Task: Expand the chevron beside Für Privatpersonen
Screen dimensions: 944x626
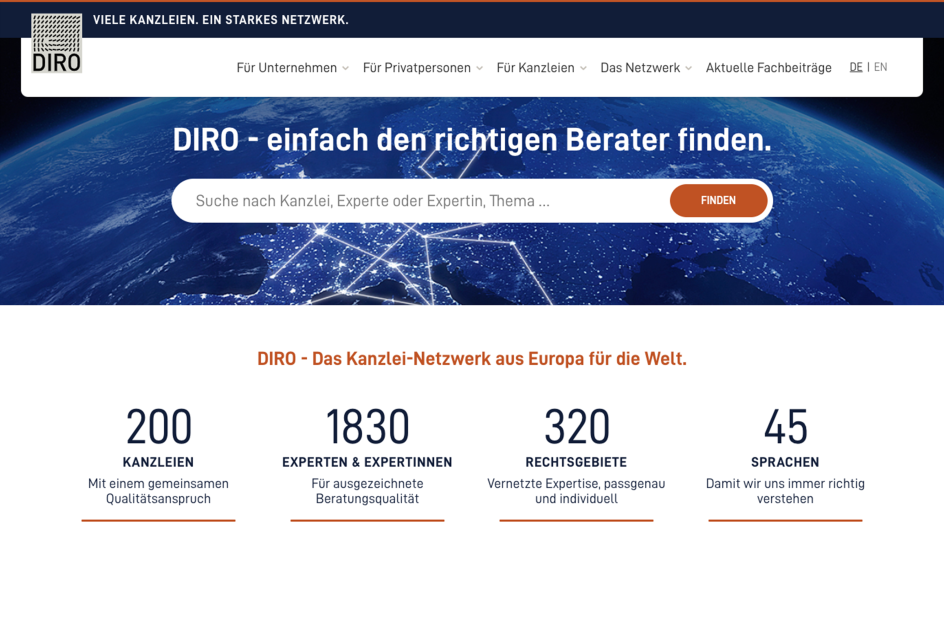Action: [x=480, y=69]
